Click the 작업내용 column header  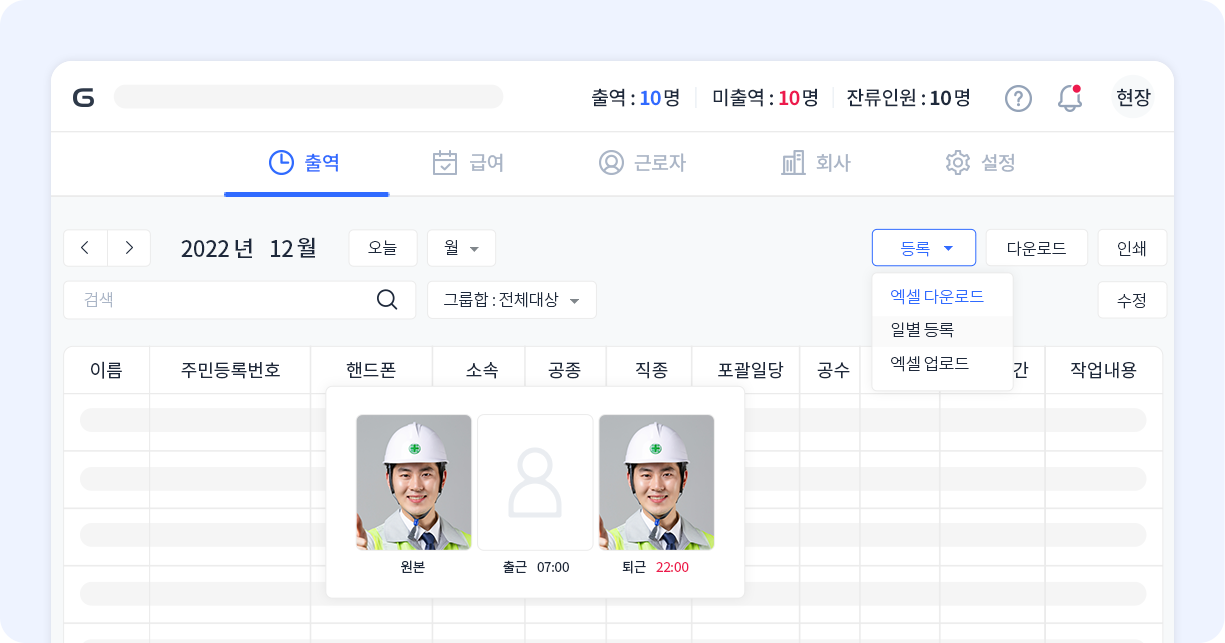(1103, 370)
